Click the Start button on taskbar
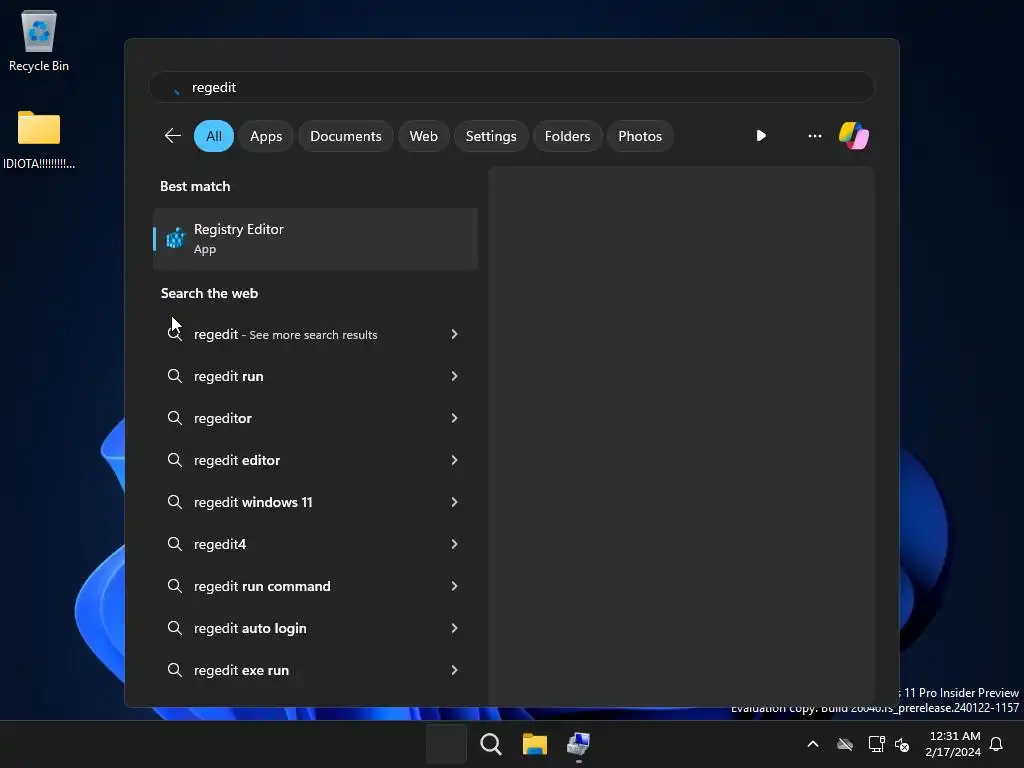Screen dimensions: 1024x768 [x=446, y=744]
